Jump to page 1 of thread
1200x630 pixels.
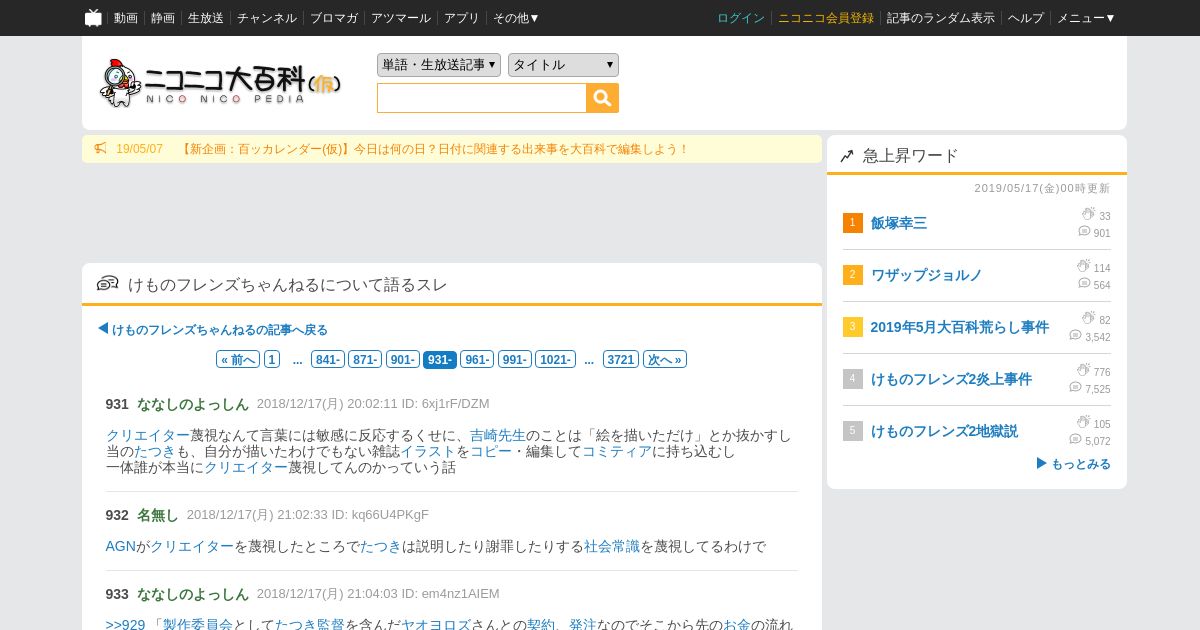coord(272,359)
